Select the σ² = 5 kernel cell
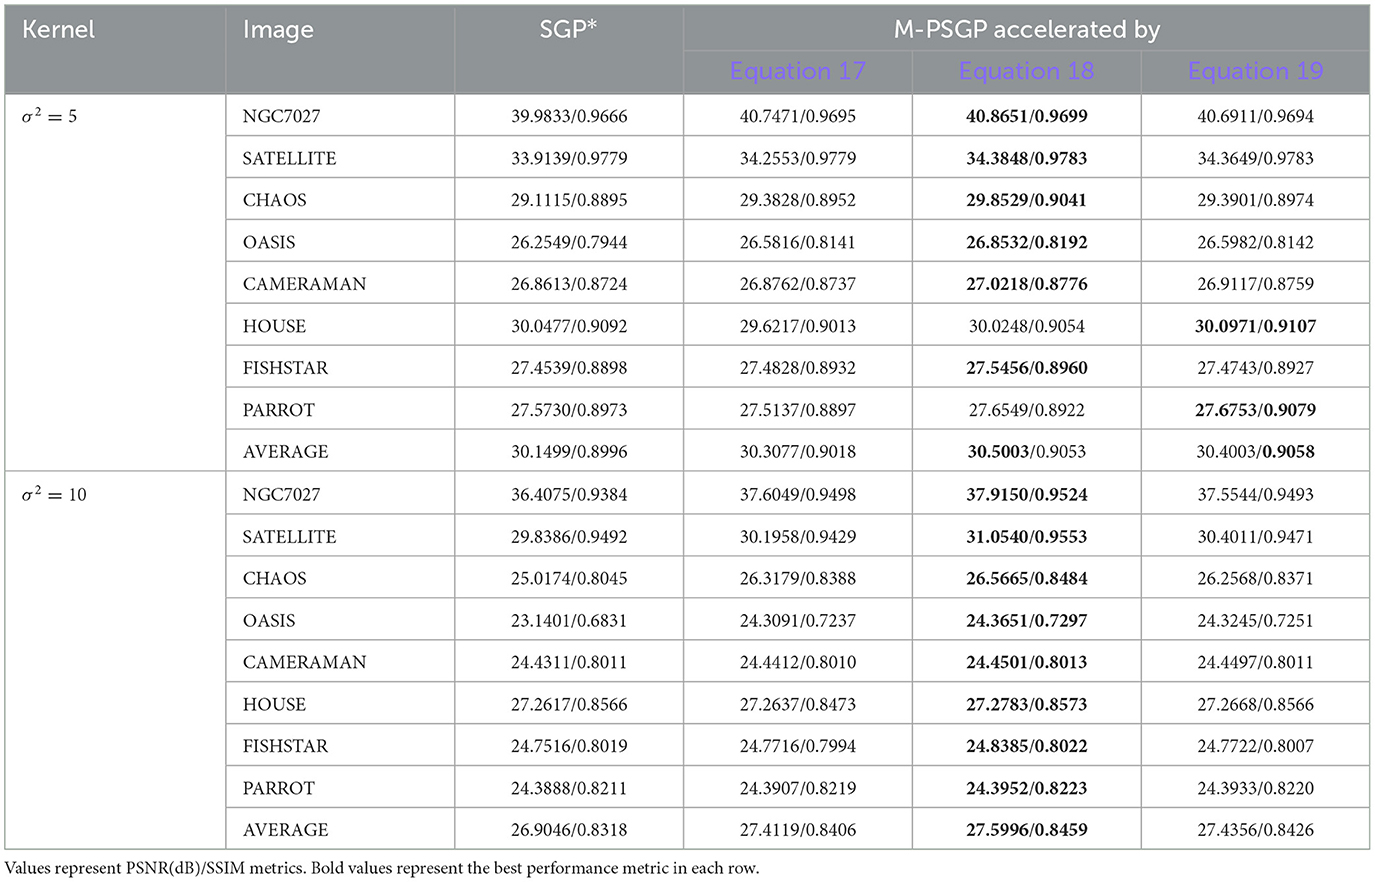 click(50, 116)
